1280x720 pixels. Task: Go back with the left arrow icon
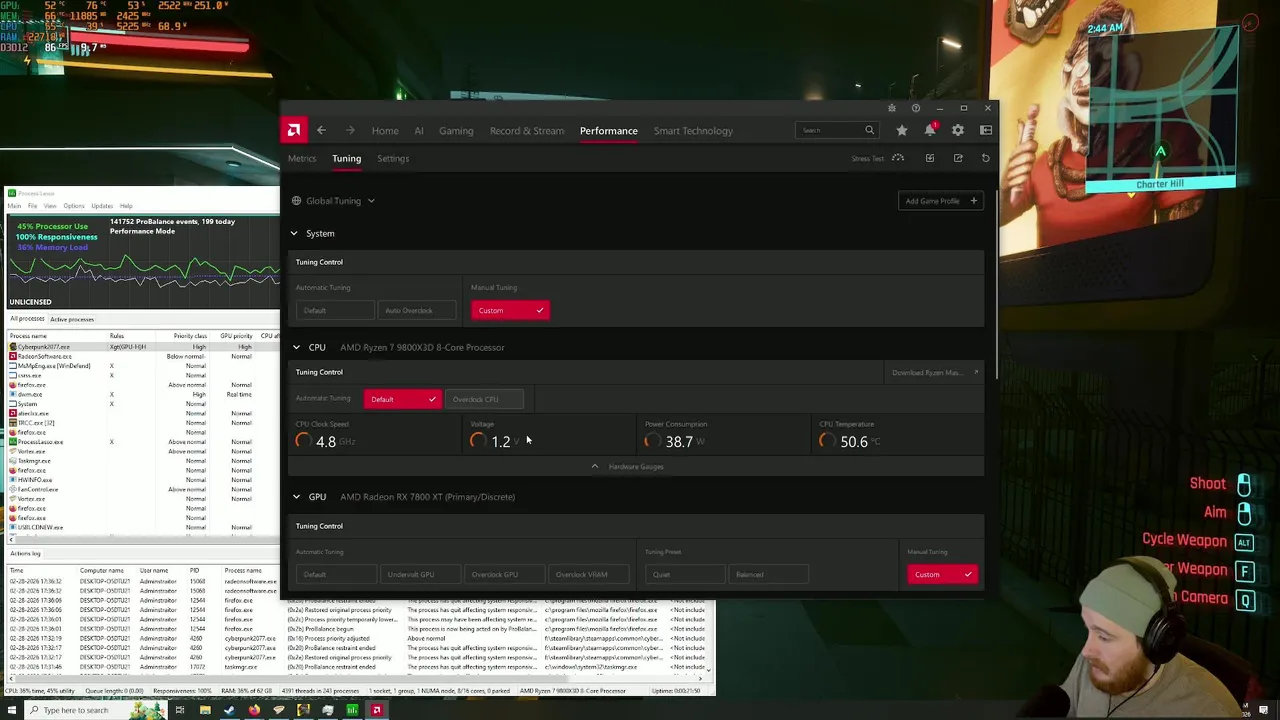pos(321,130)
